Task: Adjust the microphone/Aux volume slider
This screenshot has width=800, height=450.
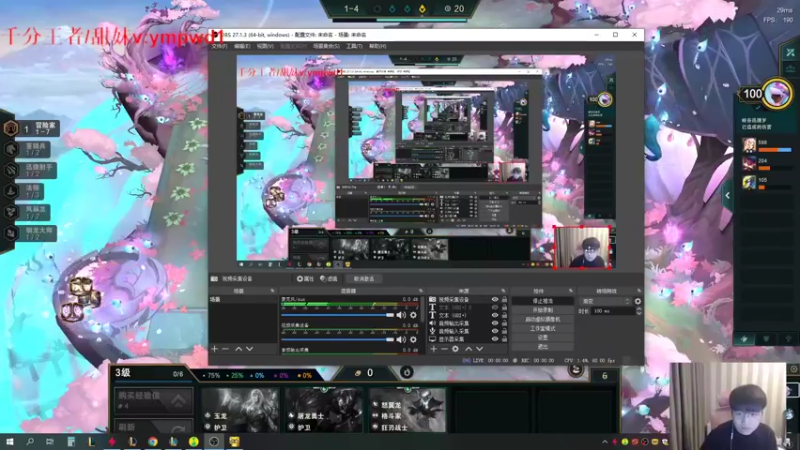Action: coord(337,315)
